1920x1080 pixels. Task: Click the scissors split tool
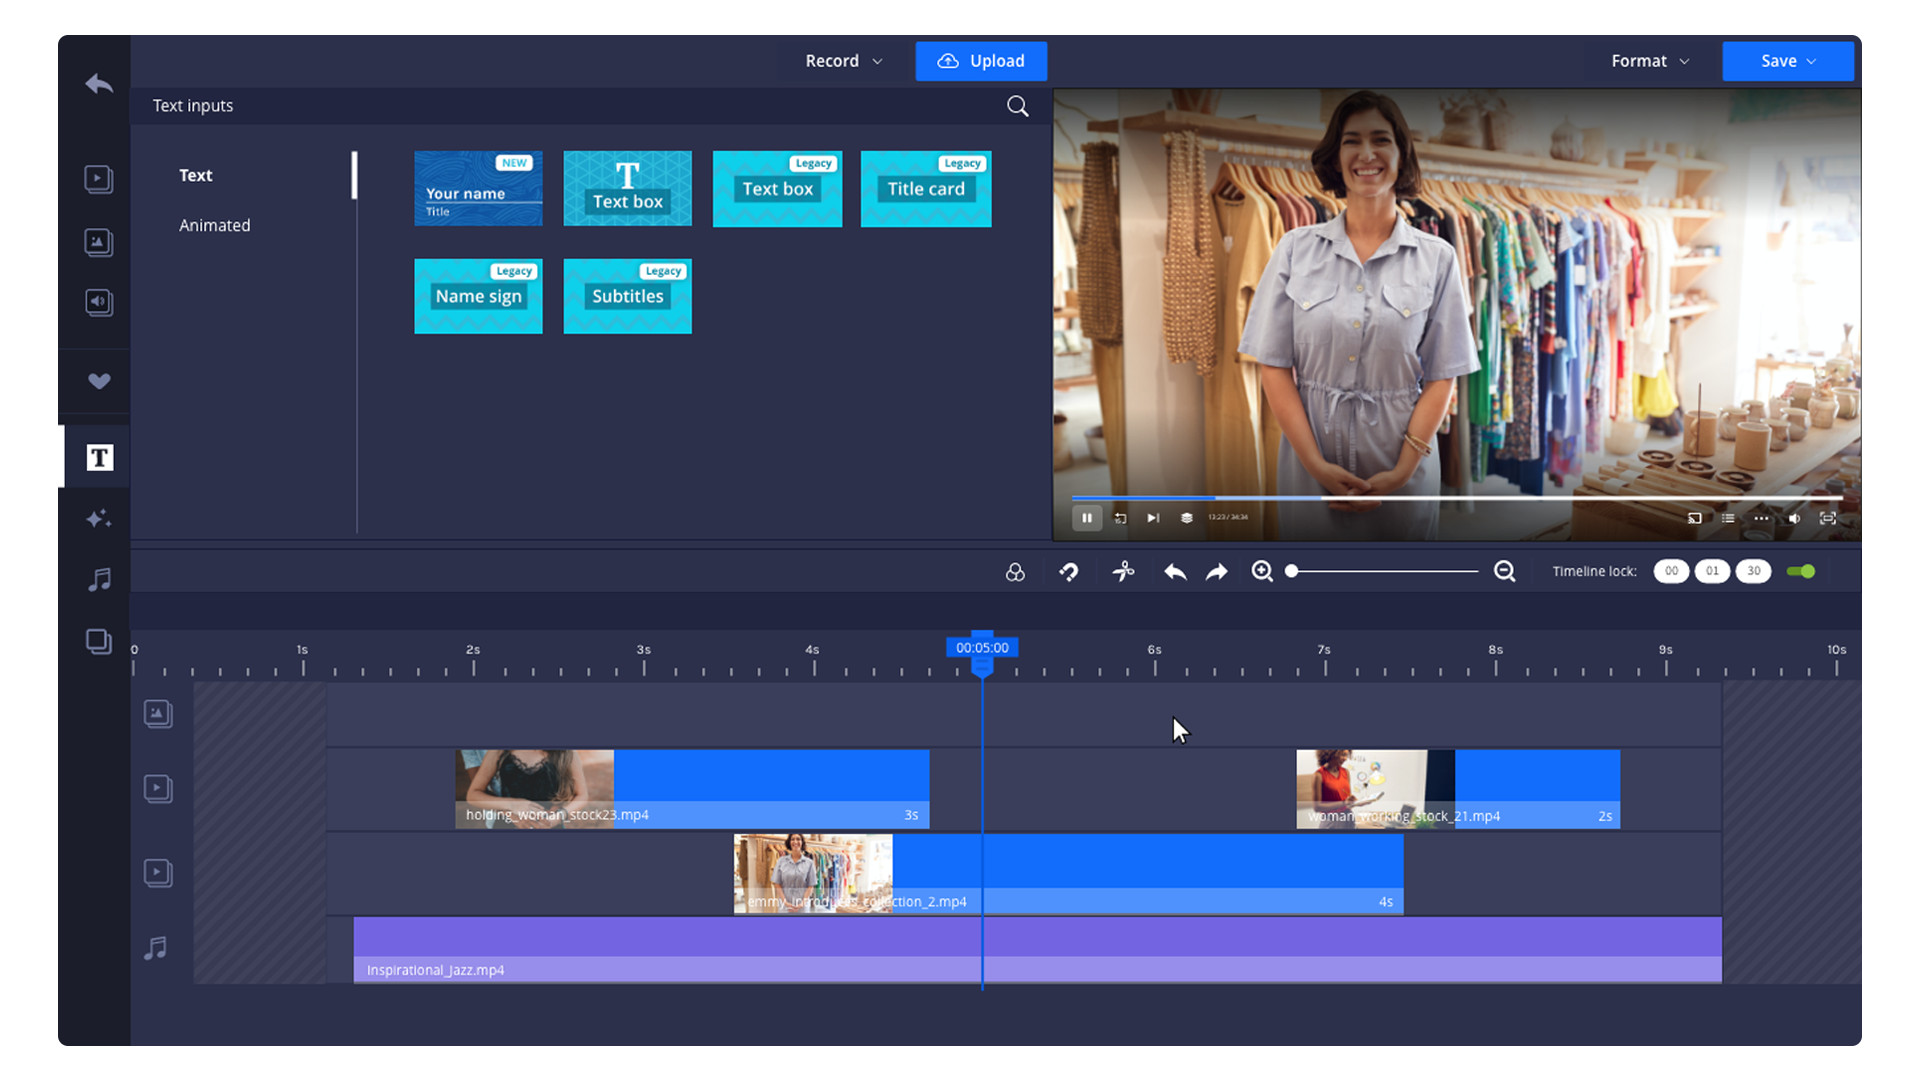click(1123, 571)
